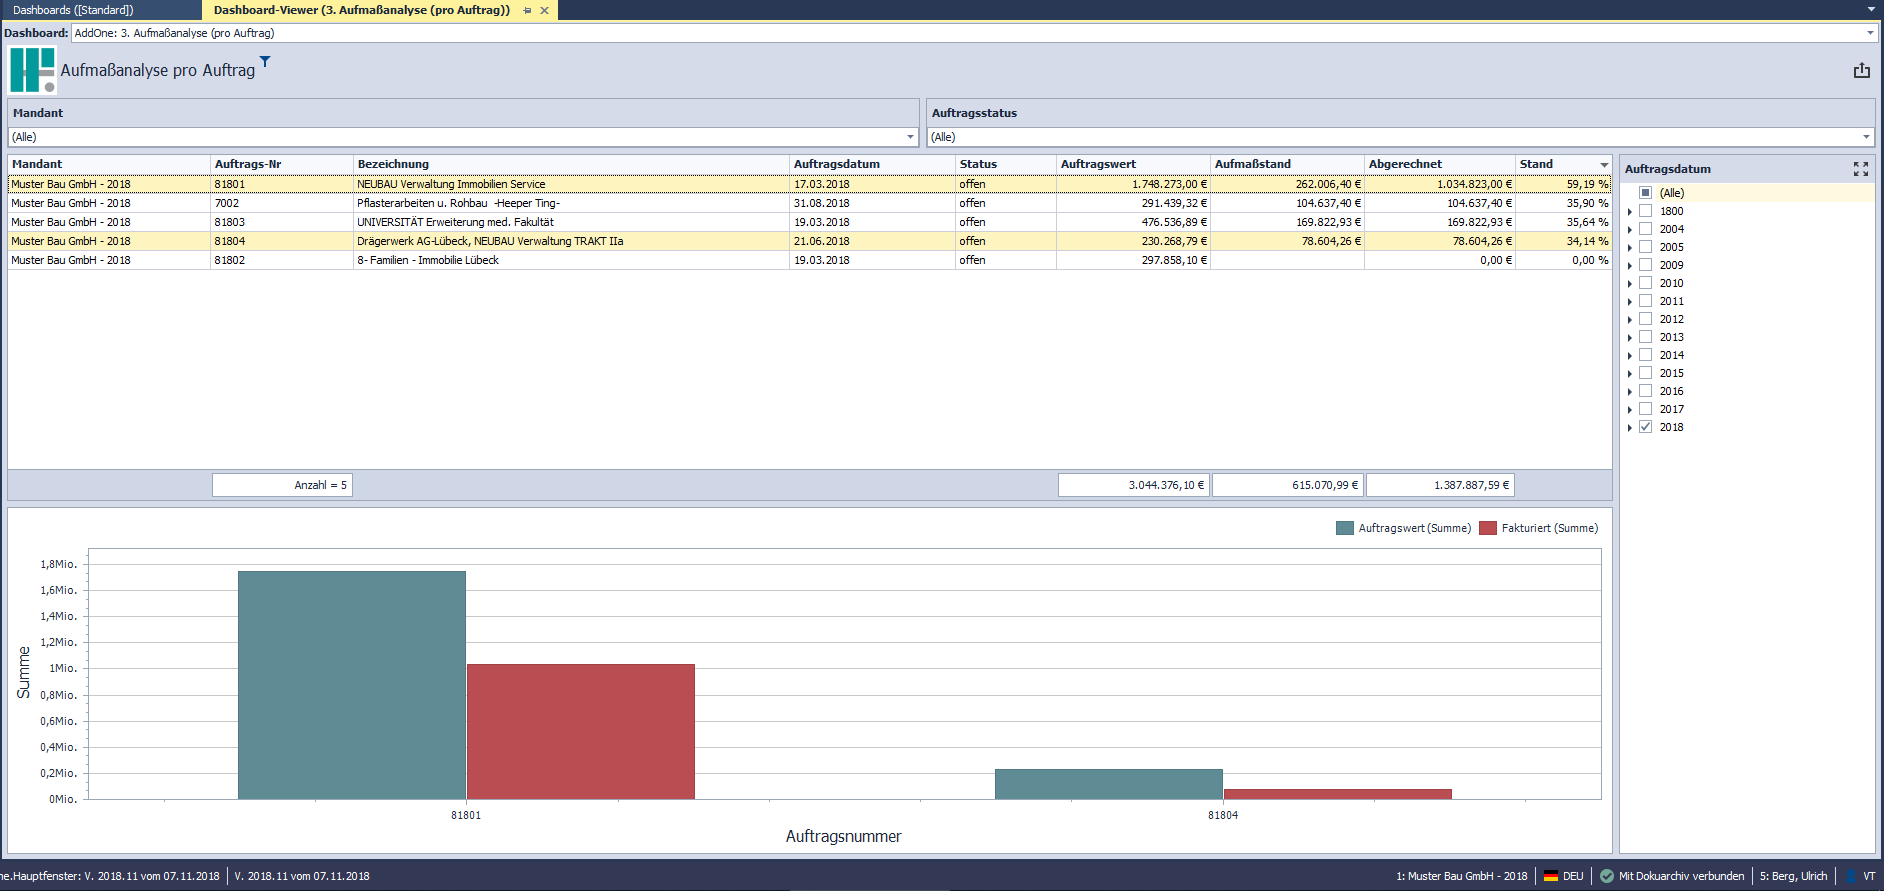This screenshot has height=891, width=1884.
Task: Select the row 'Drägerwerk AG-Lübeck, NEUBAU Verwaltung TRAKT IIa'
Action: pyautogui.click(x=810, y=241)
